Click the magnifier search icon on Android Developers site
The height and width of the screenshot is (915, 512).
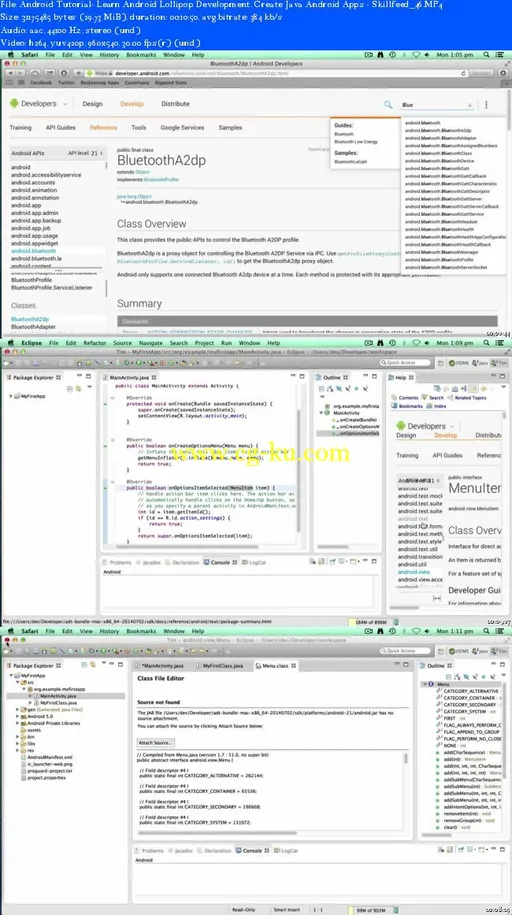(388, 104)
